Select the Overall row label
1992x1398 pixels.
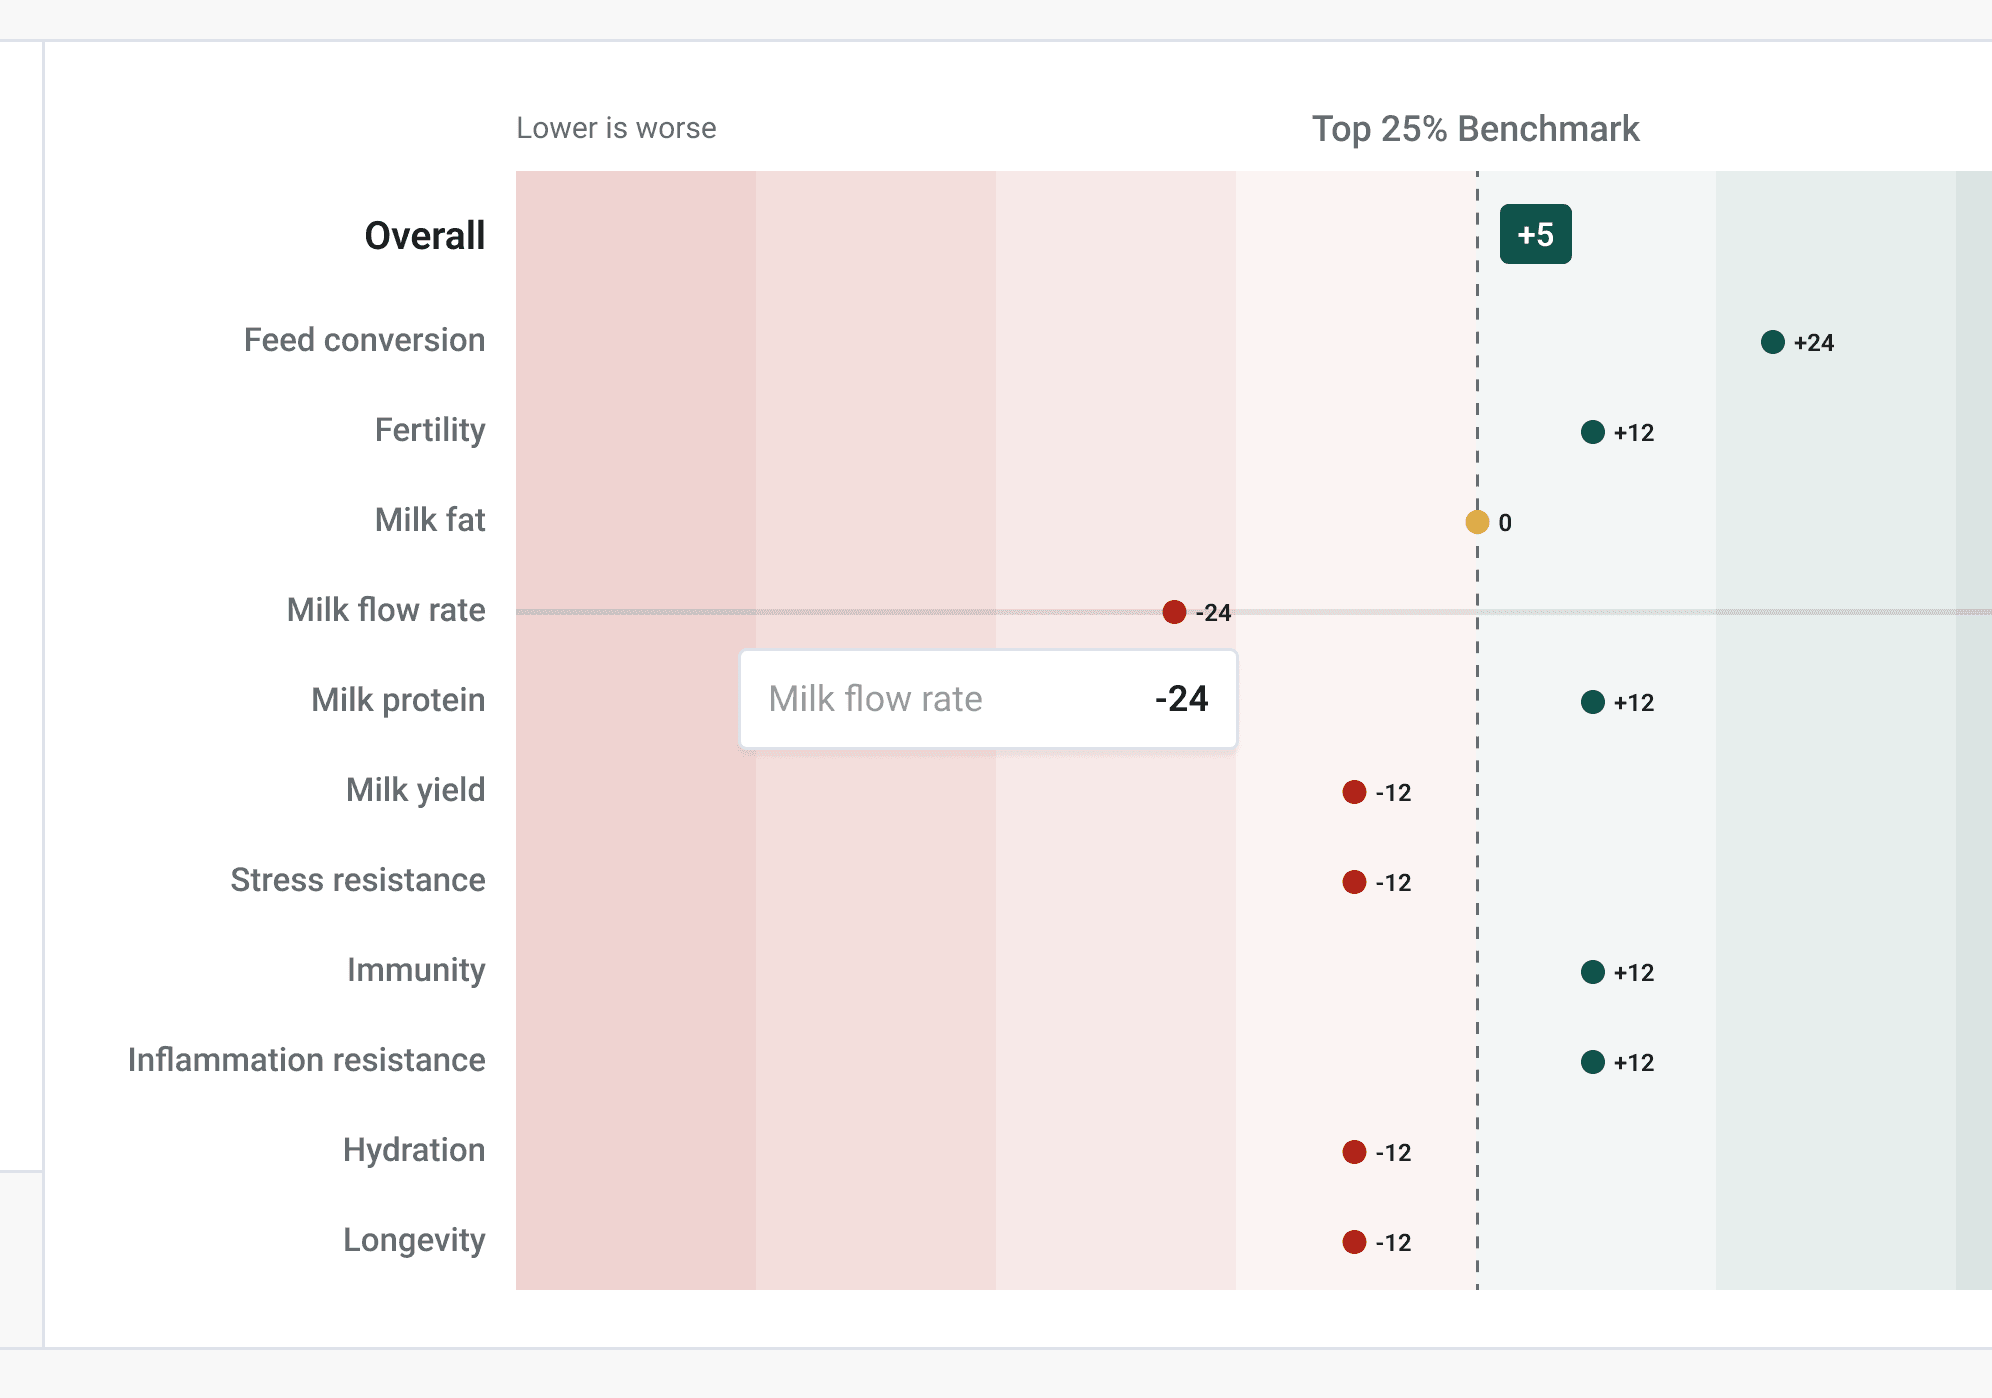pyautogui.click(x=424, y=236)
